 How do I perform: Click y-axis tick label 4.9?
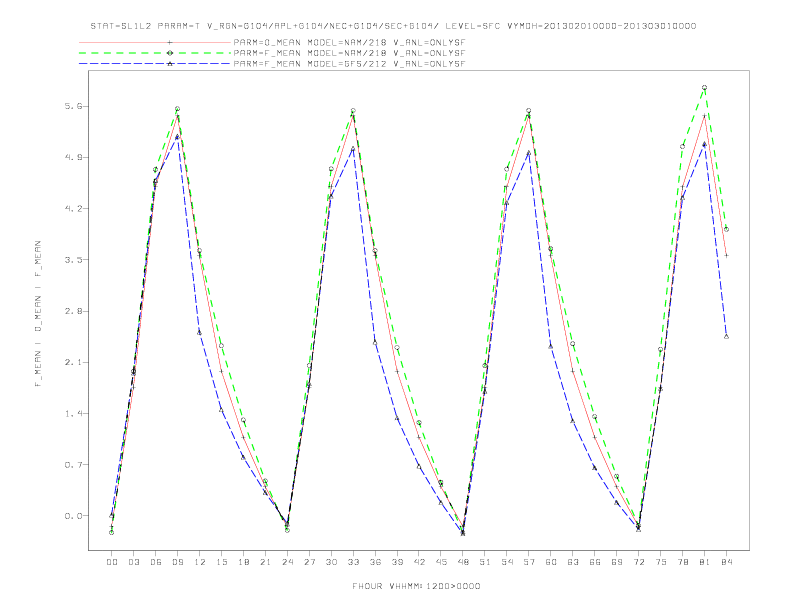pyautogui.click(x=74, y=158)
